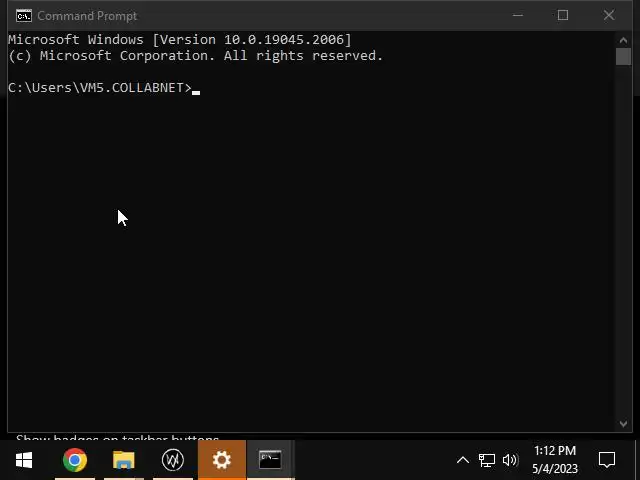Click the vertical scrollbar thumb
640x480 pixels.
point(623,56)
